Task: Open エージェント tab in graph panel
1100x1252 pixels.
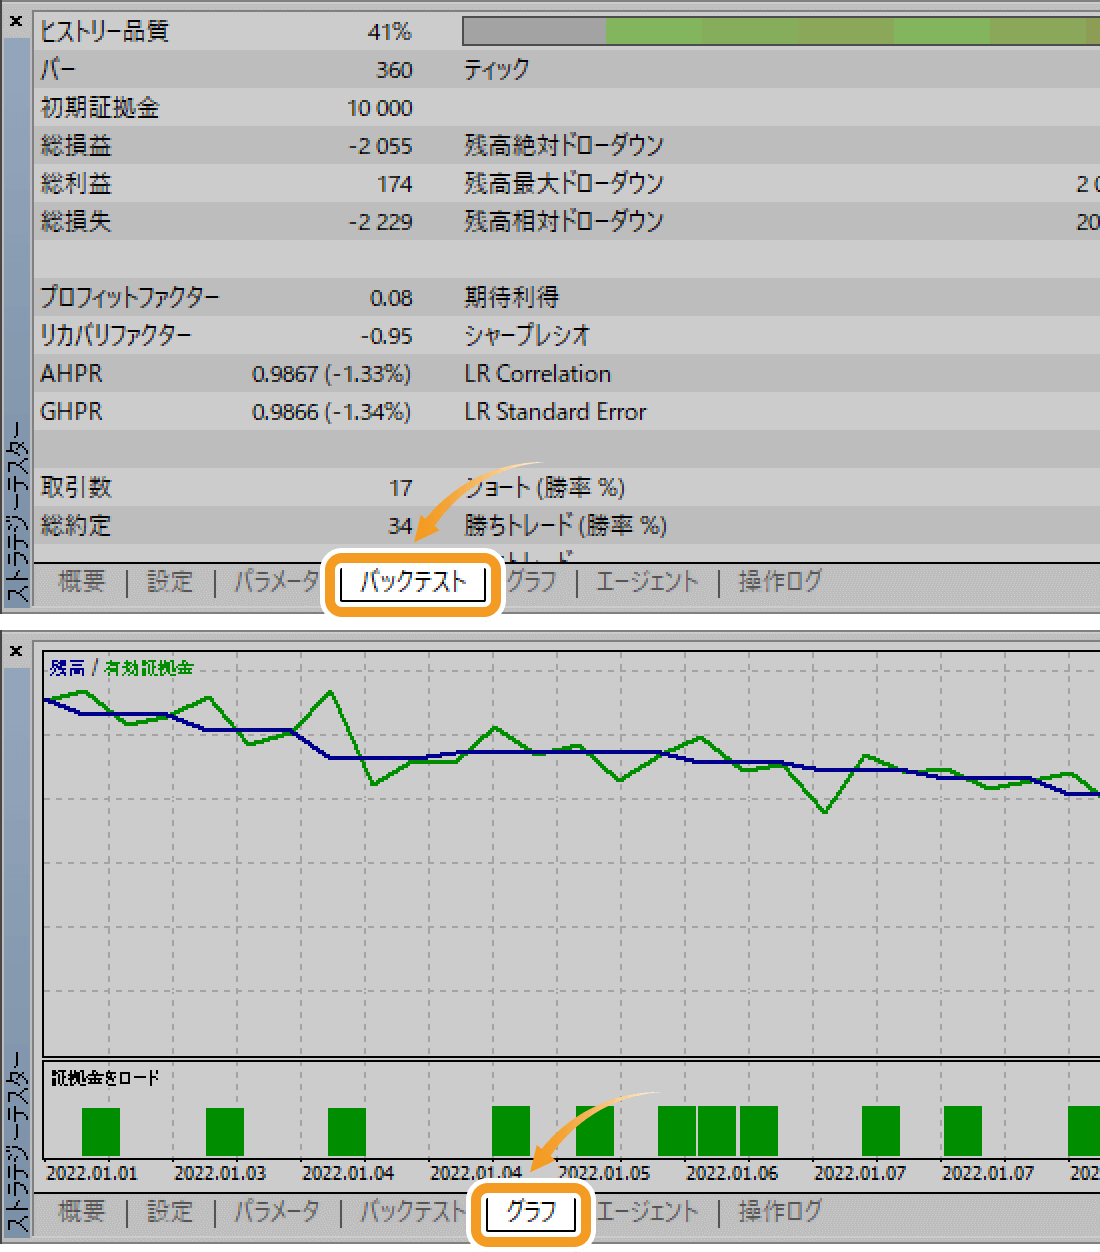Action: coord(647,1211)
